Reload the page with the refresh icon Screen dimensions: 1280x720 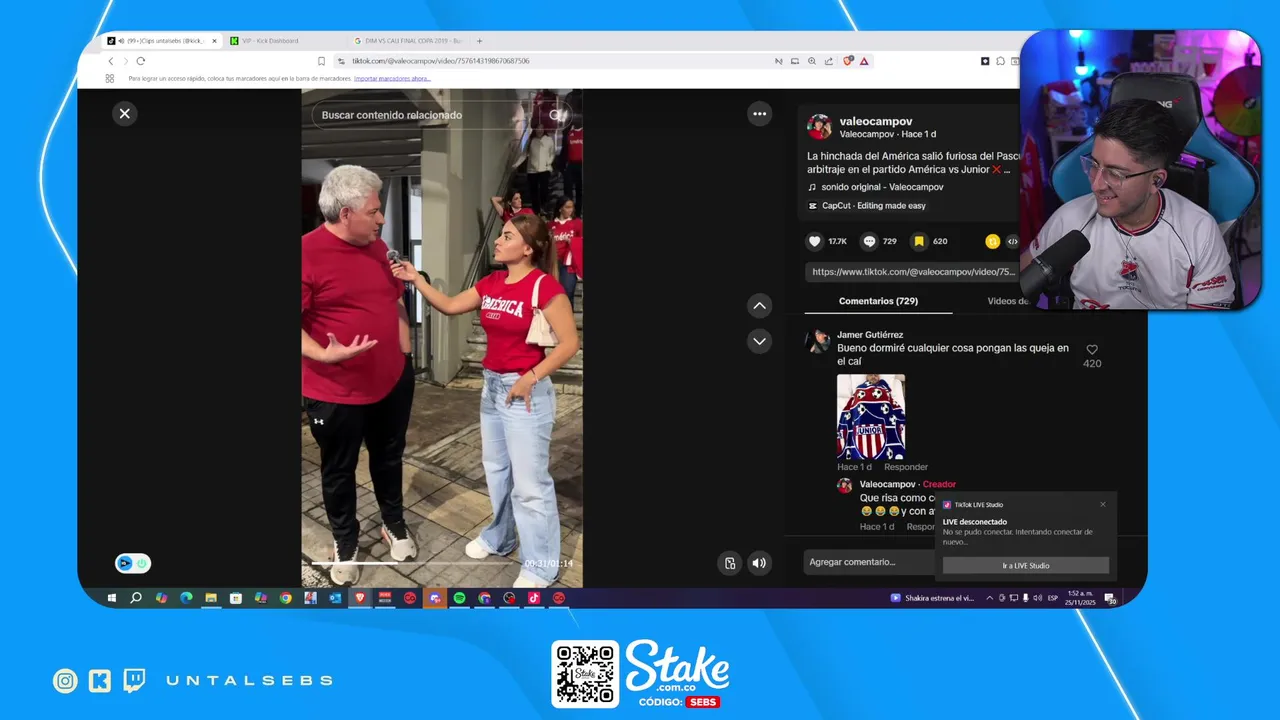[140, 61]
